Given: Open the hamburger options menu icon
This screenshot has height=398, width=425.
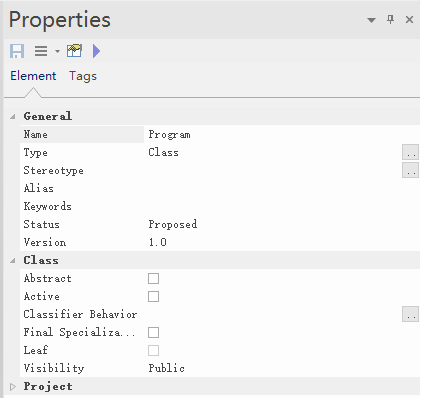Looking at the screenshot, I should (41, 51).
